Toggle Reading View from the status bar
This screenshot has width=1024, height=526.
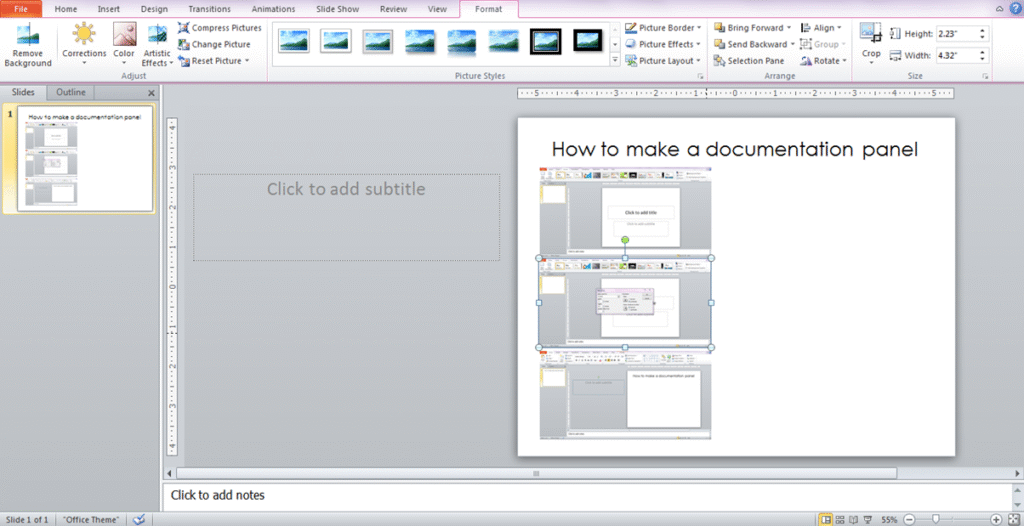click(x=853, y=520)
